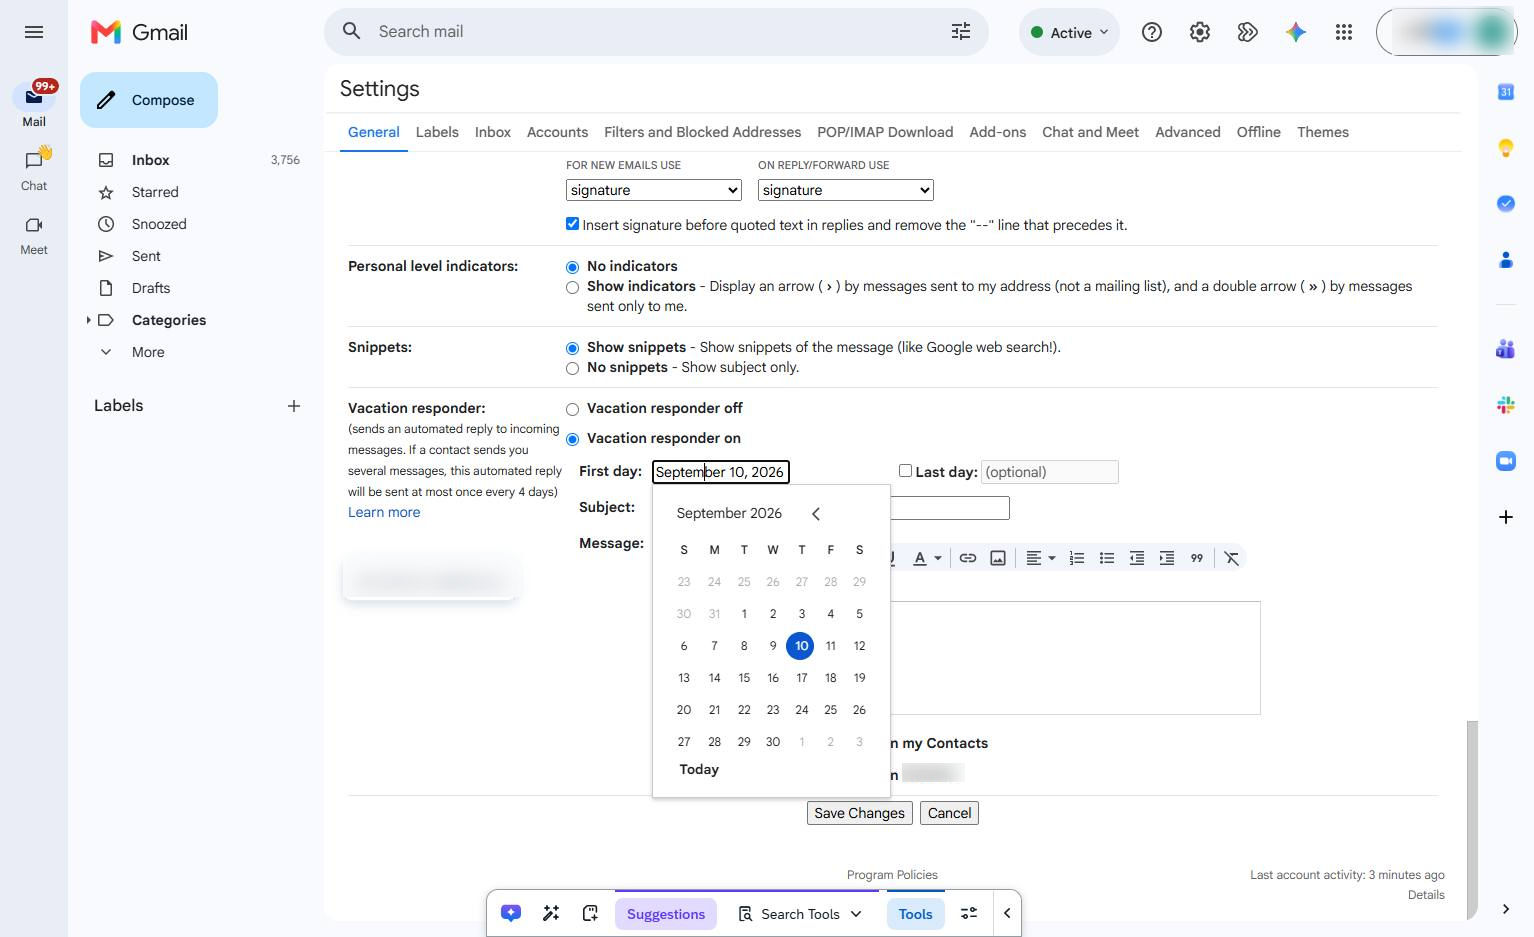
Task: Open Google Keep in side panel
Action: coord(1506,148)
